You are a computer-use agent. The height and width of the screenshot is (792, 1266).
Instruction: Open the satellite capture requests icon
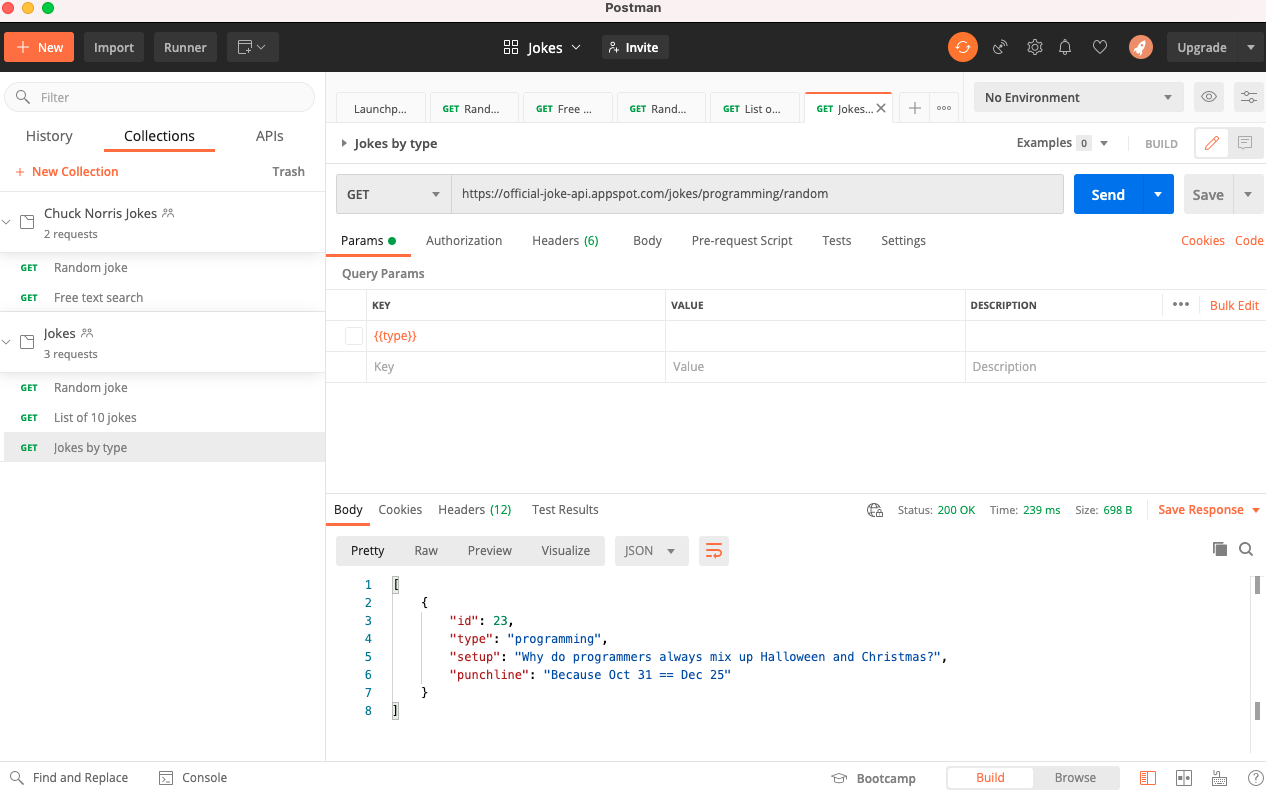pos(1000,47)
